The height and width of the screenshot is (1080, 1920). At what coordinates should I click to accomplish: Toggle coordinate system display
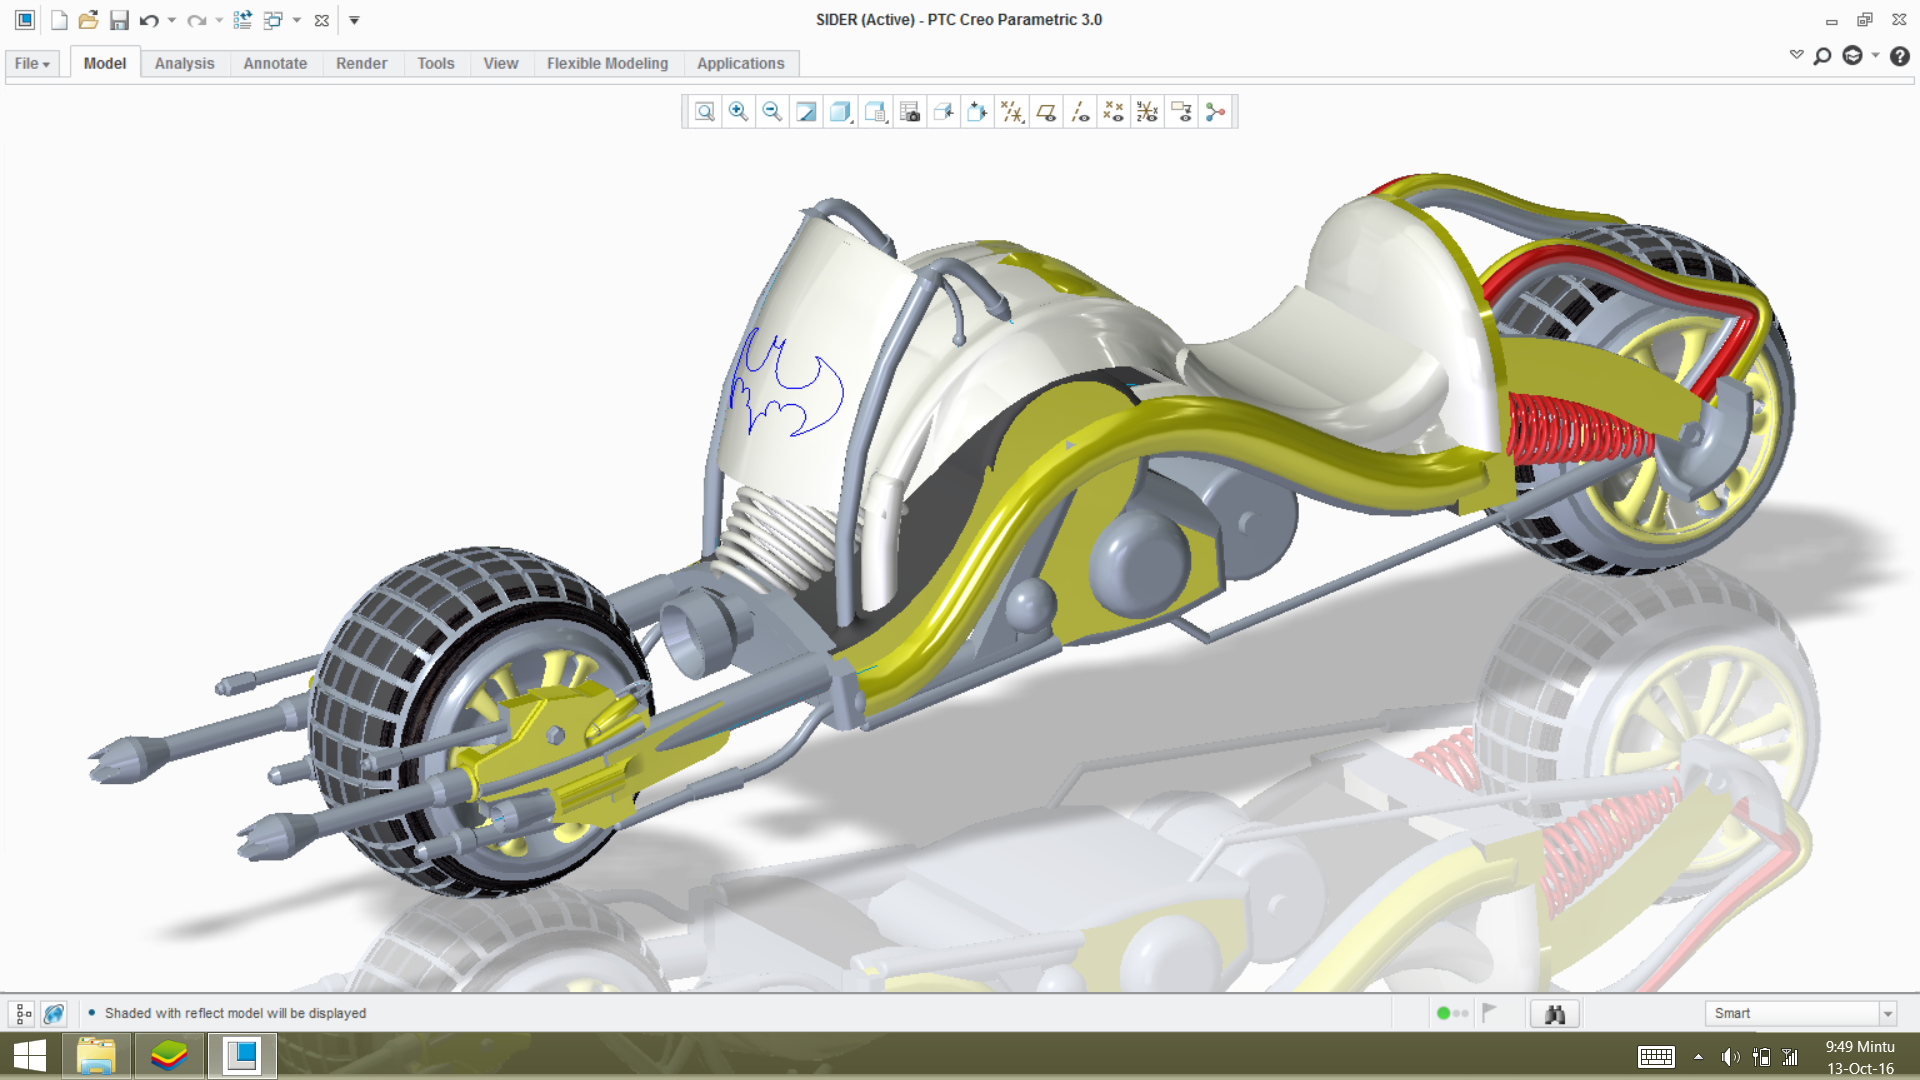pyautogui.click(x=1147, y=112)
